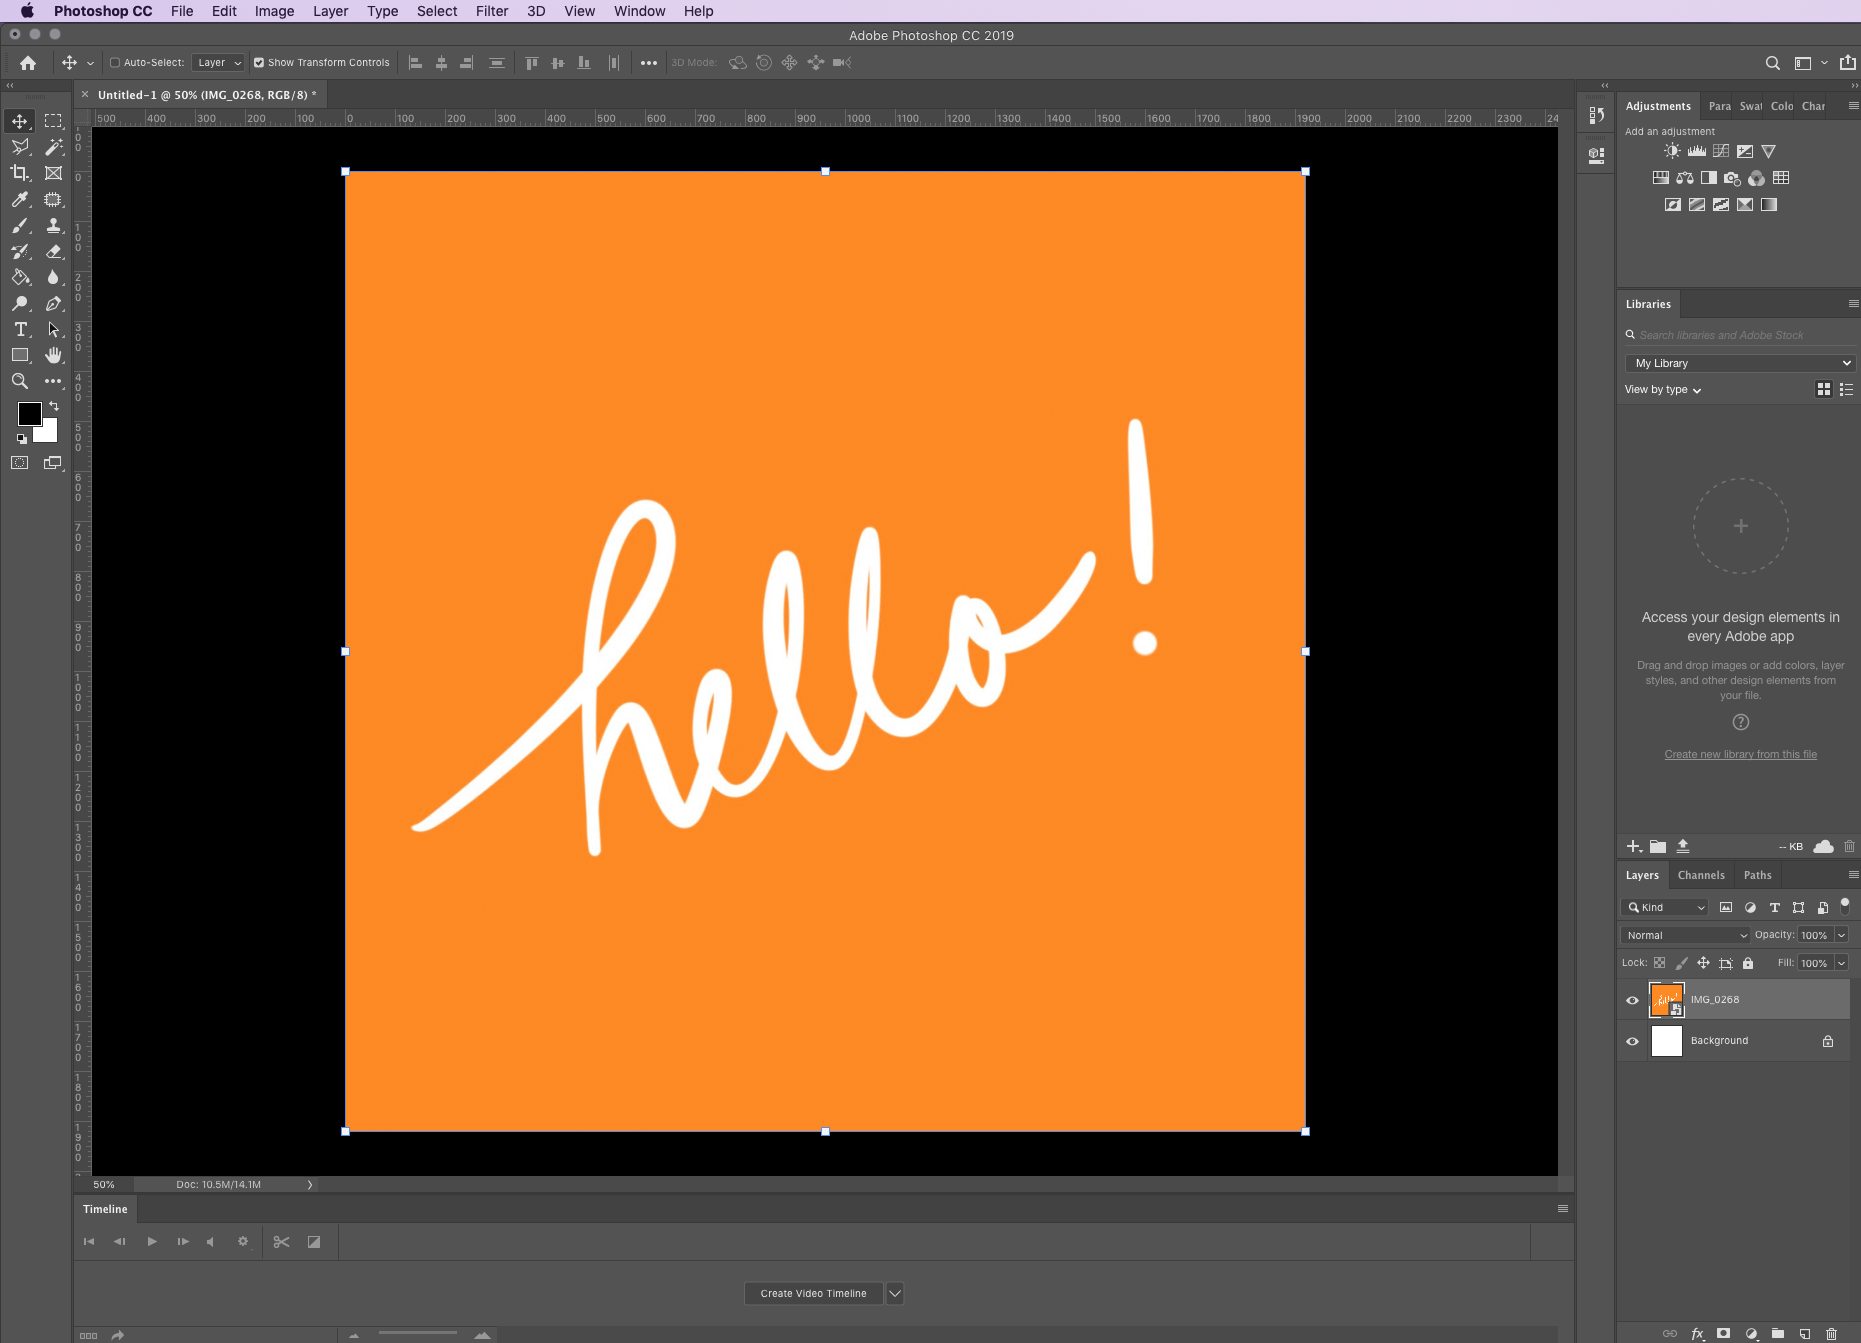Select the Lasso tool
Viewport: 1861px width, 1343px height.
(19, 147)
